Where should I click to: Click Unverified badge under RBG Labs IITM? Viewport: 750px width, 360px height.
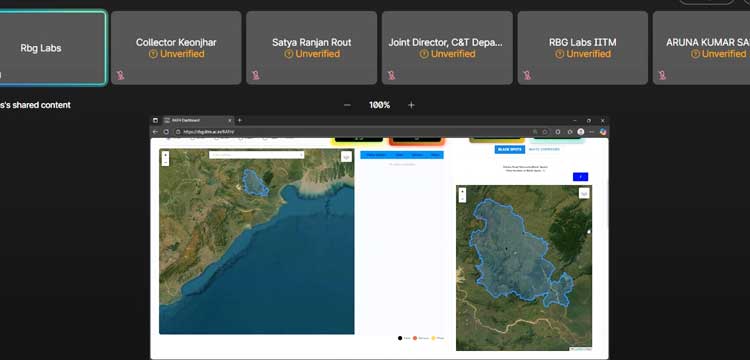coord(583,54)
